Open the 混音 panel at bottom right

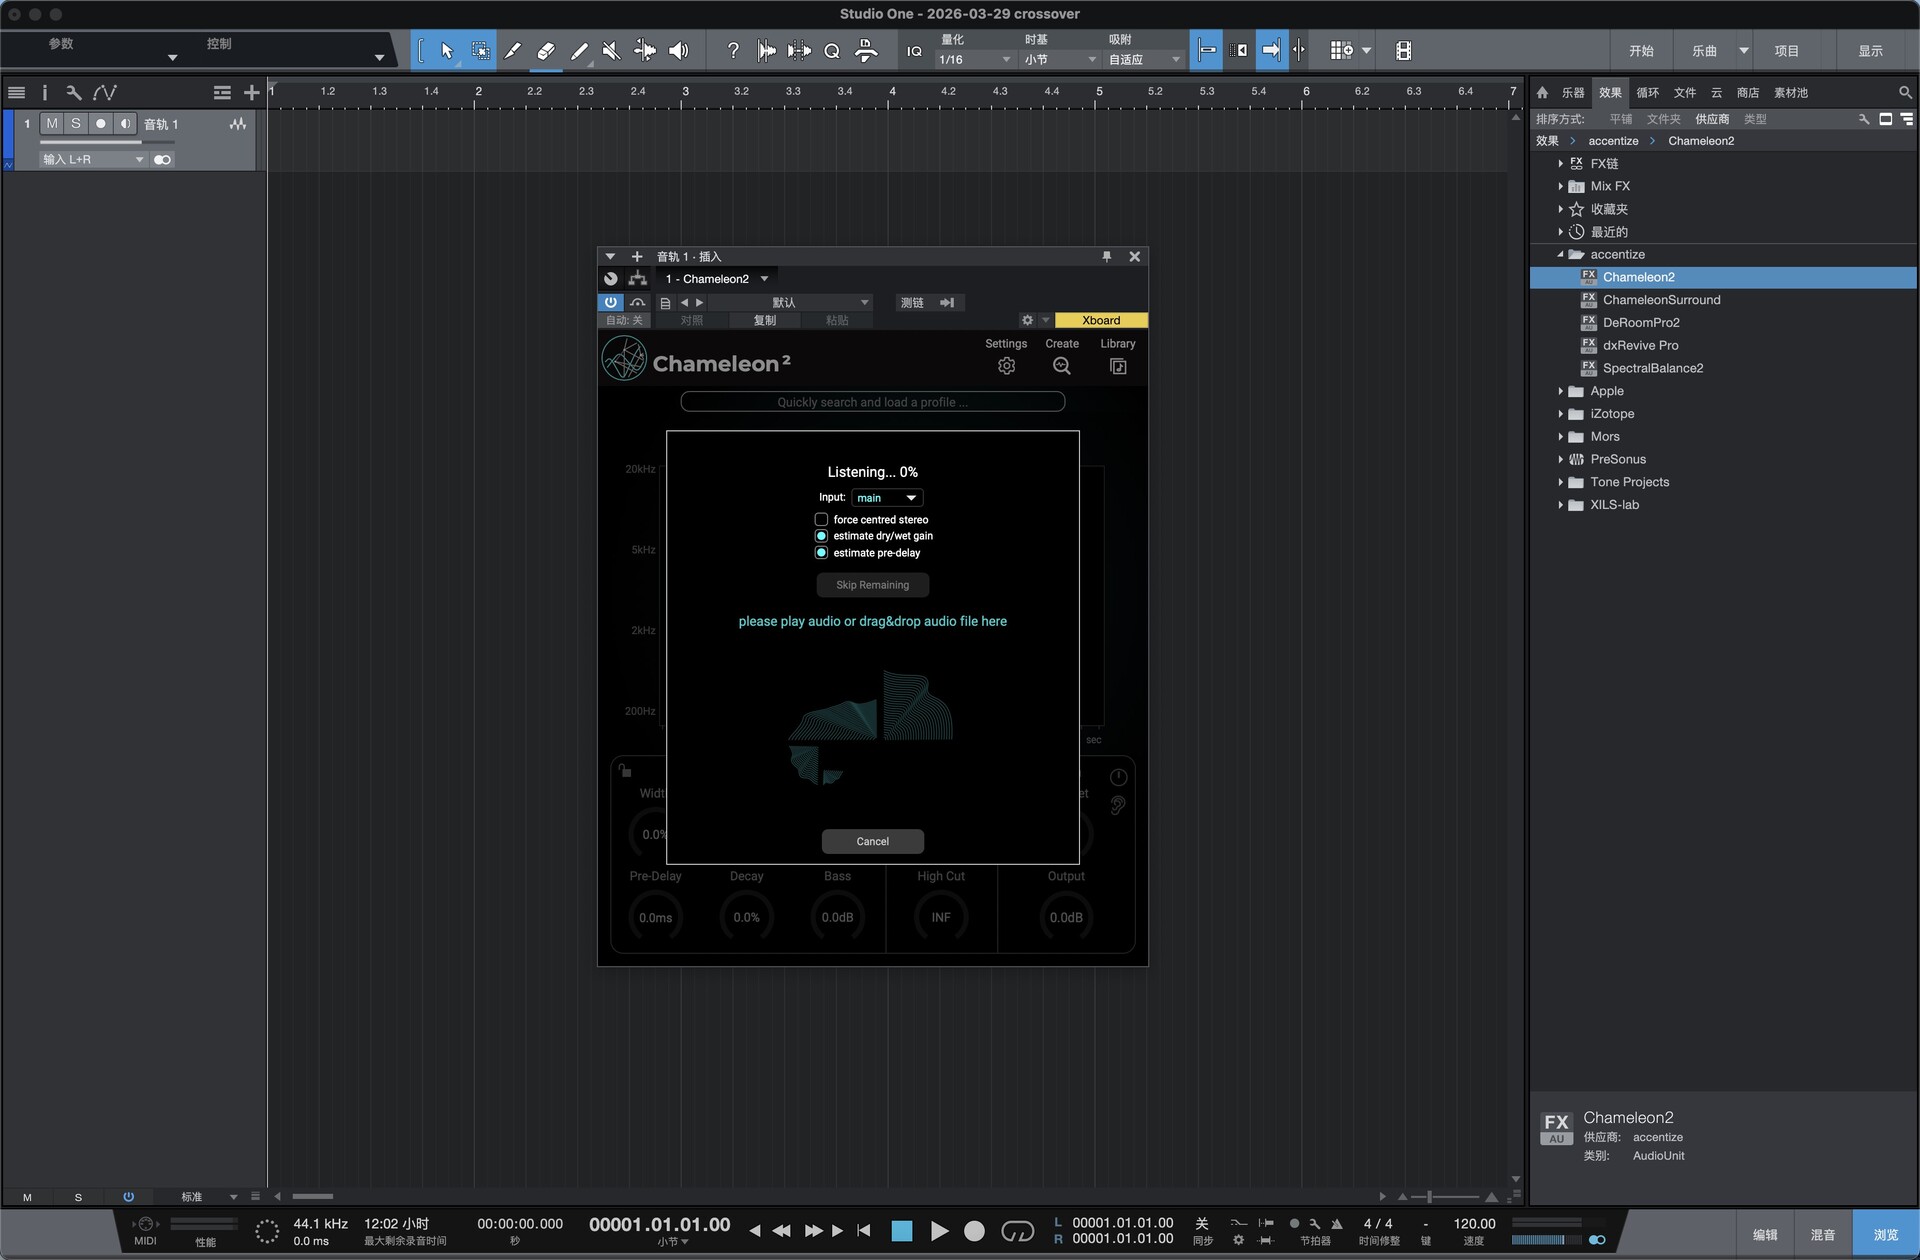pyautogui.click(x=1824, y=1232)
